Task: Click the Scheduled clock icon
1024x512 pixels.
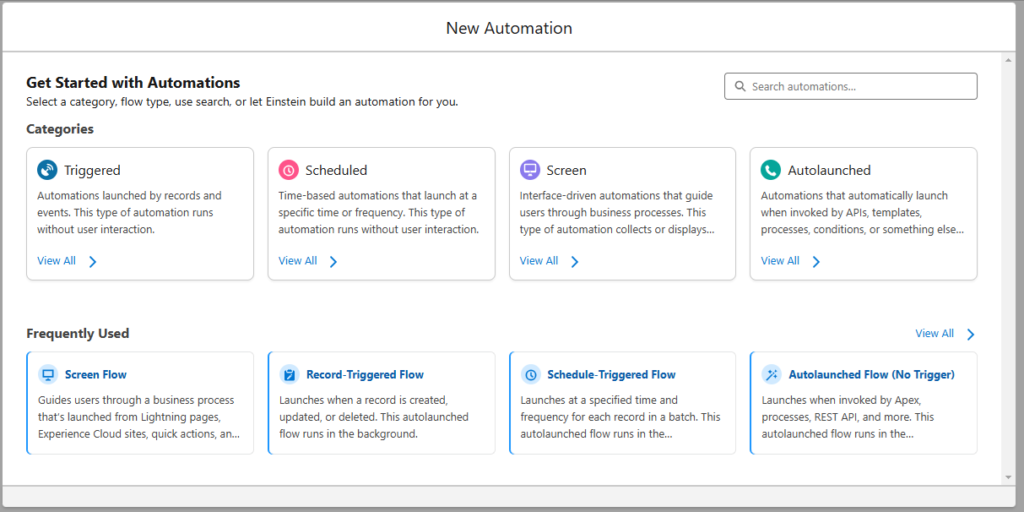Action: [x=289, y=170]
